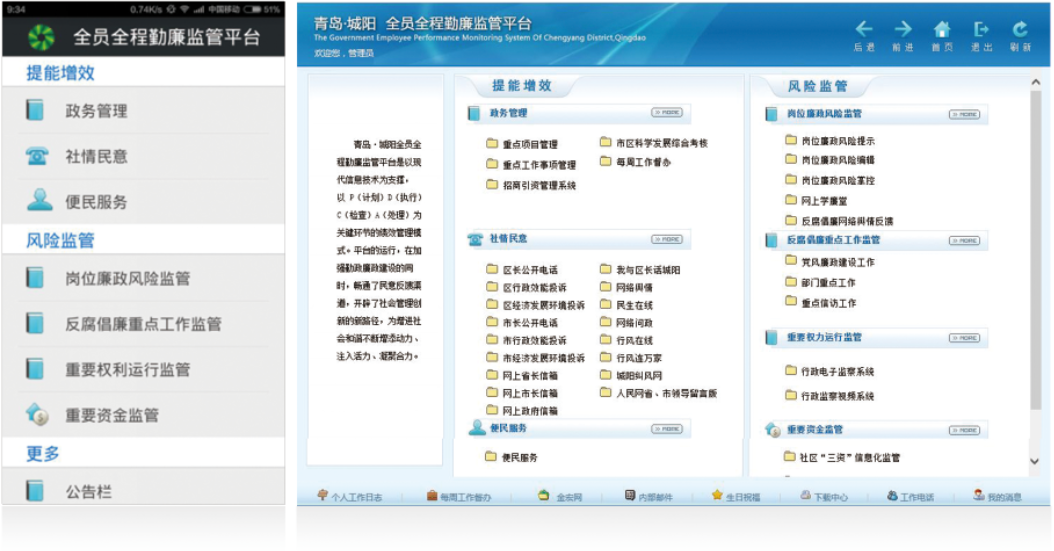Click MORE button next to 重要资金监管
This screenshot has height=551, width=1054.
pos(965,430)
